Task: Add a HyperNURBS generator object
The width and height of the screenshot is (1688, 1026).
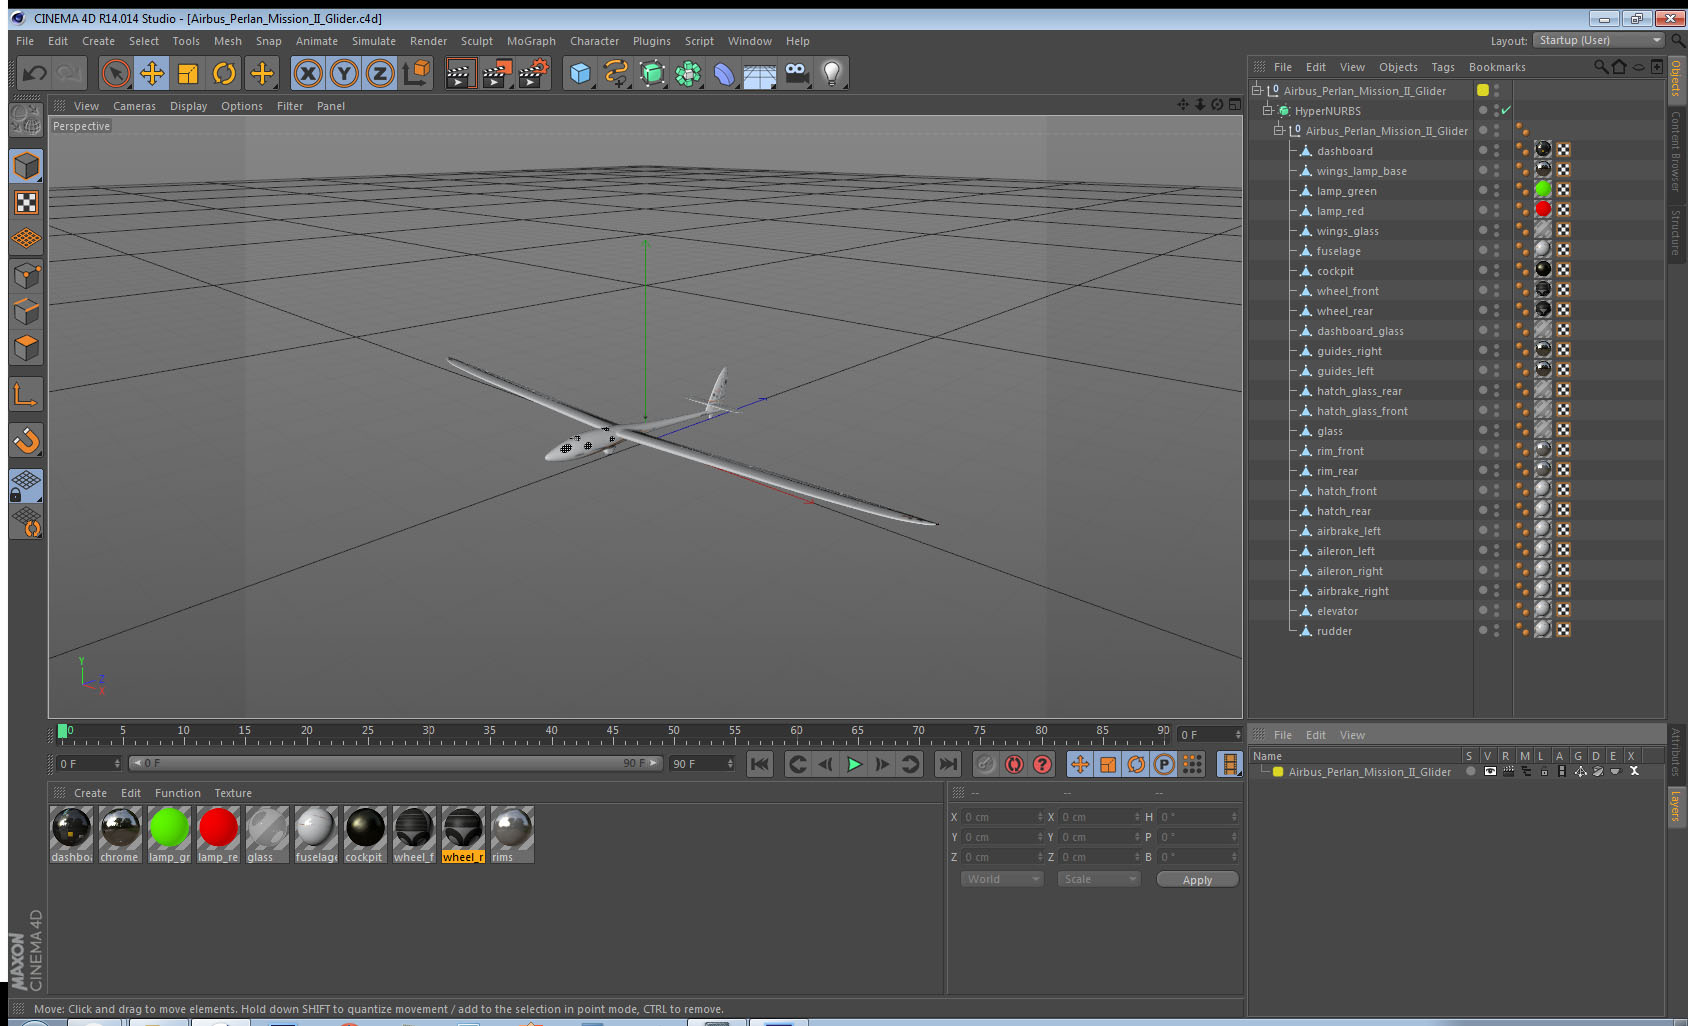Action: click(x=652, y=73)
